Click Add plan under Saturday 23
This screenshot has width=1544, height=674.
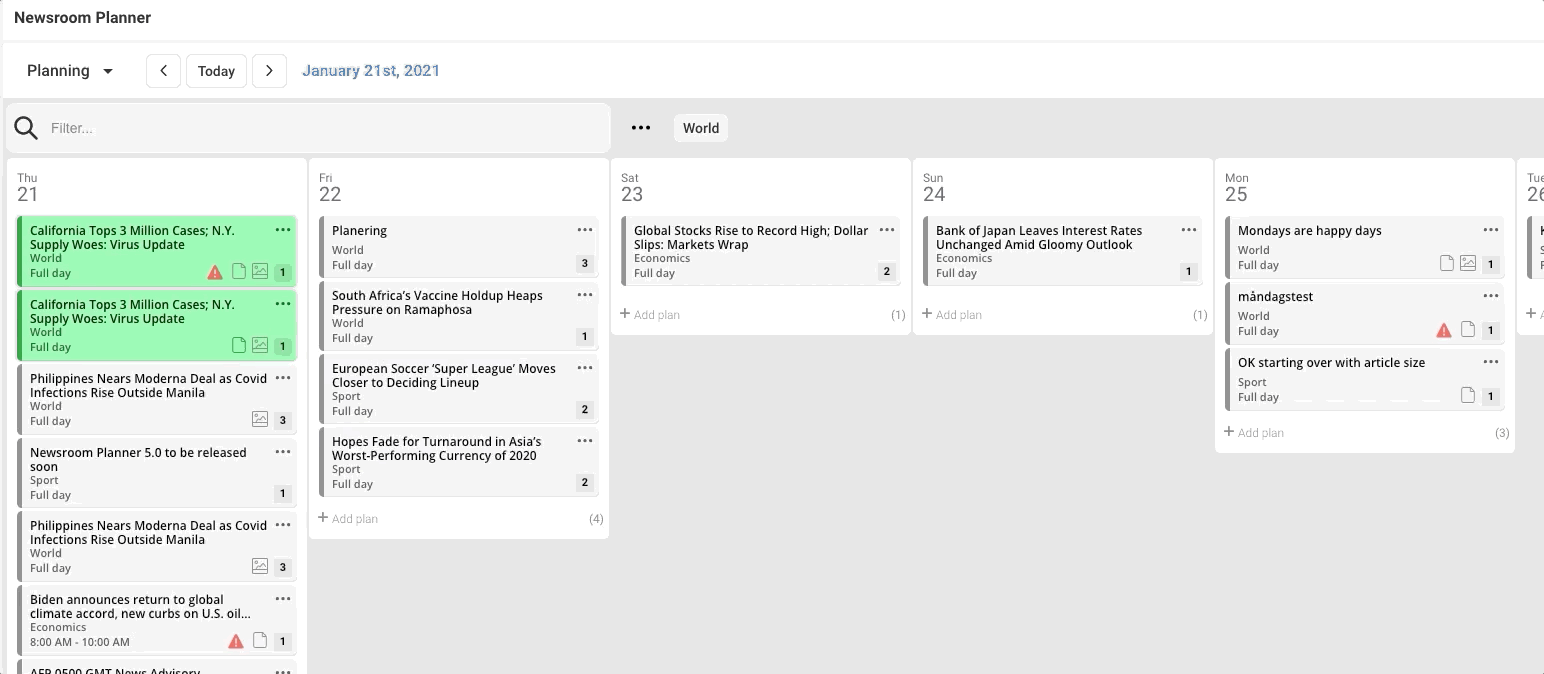click(x=650, y=314)
